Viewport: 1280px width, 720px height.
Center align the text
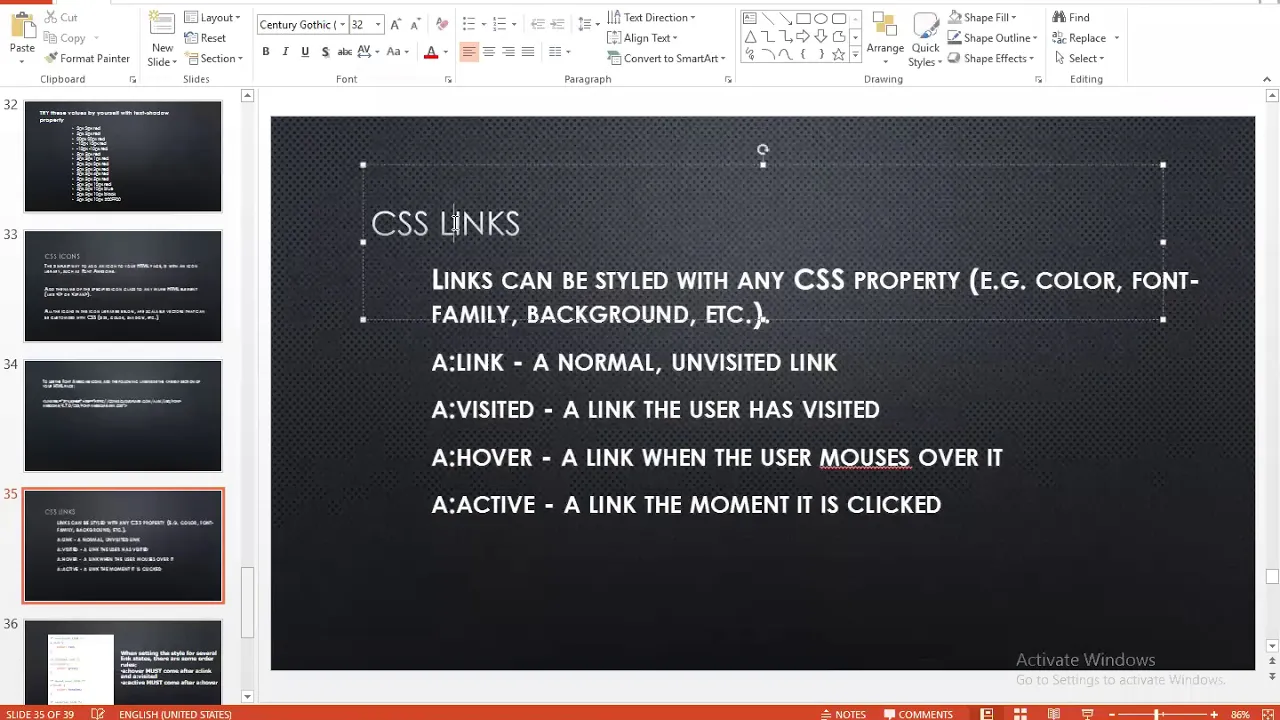[x=489, y=52]
